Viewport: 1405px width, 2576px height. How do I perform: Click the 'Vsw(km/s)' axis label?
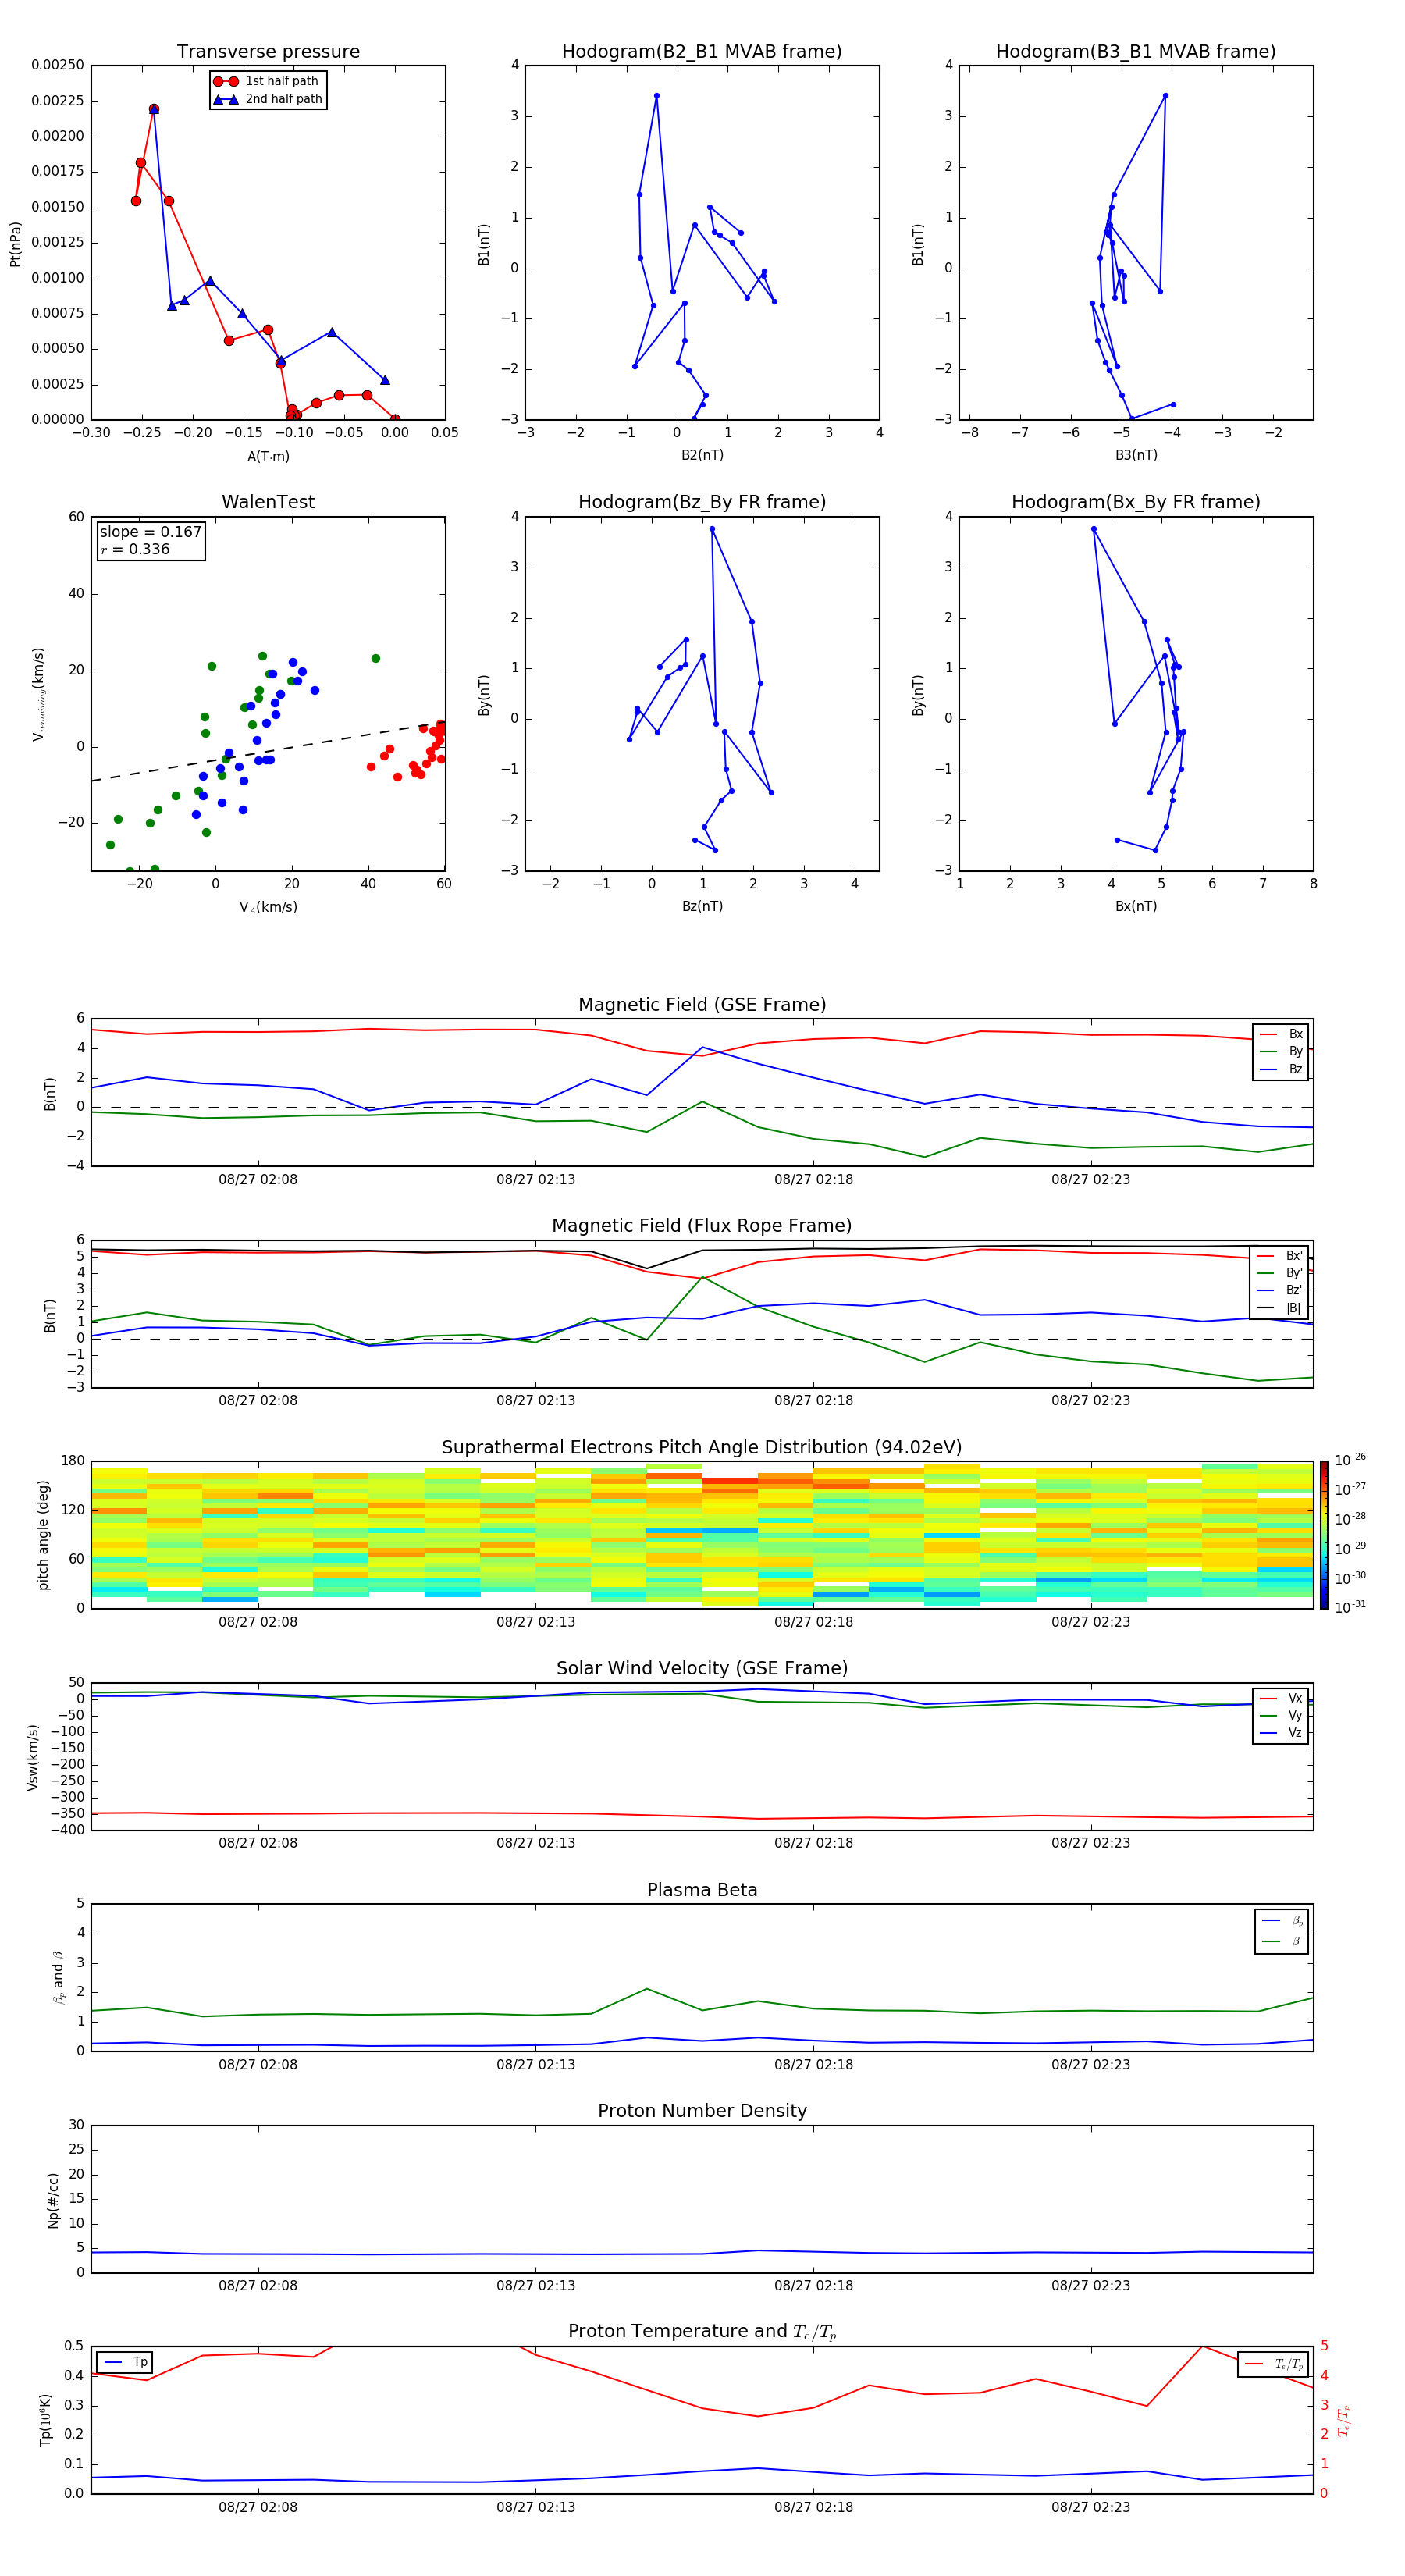[33, 1756]
